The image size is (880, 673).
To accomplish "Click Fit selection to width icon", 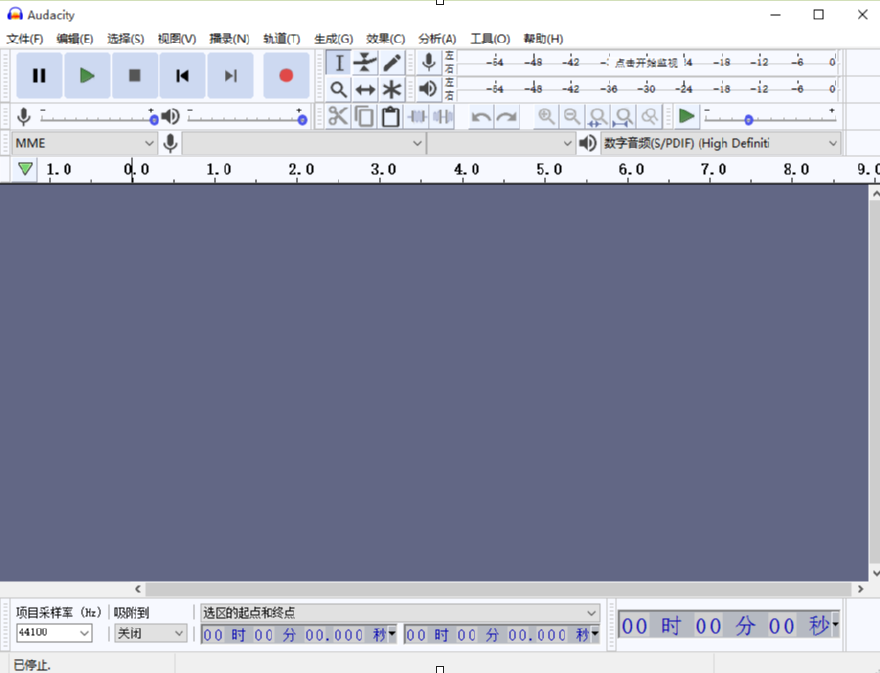I will pyautogui.click(x=598, y=117).
